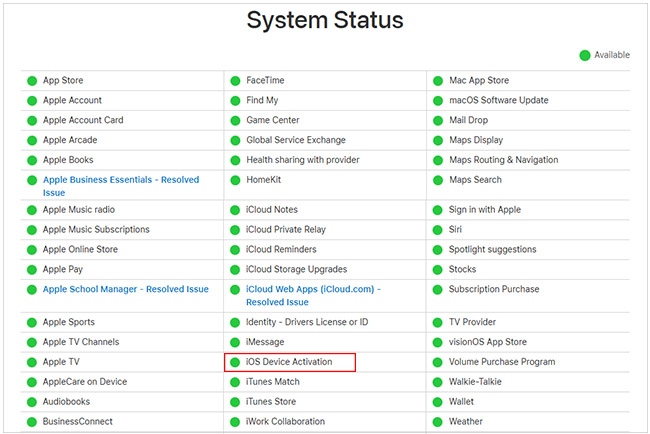Click the iCloud Storage Upgrades entry
650x434 pixels.
click(296, 269)
